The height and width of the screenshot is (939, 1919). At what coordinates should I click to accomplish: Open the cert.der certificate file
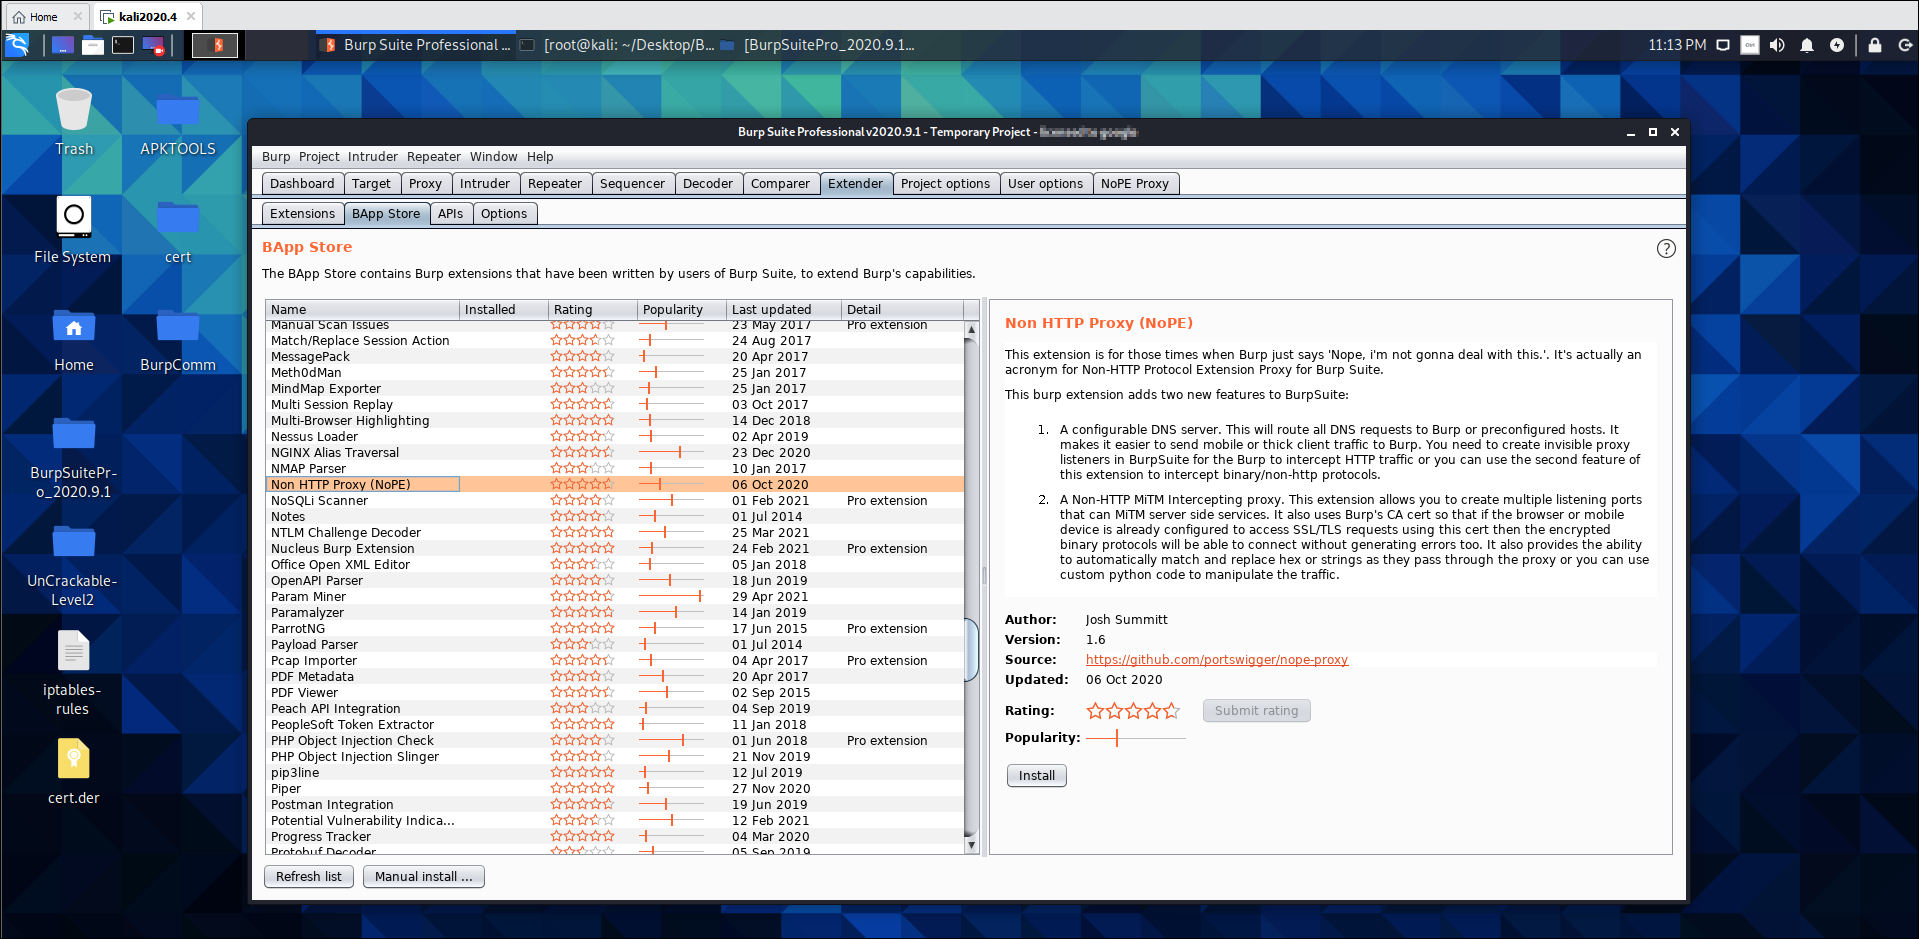74,771
